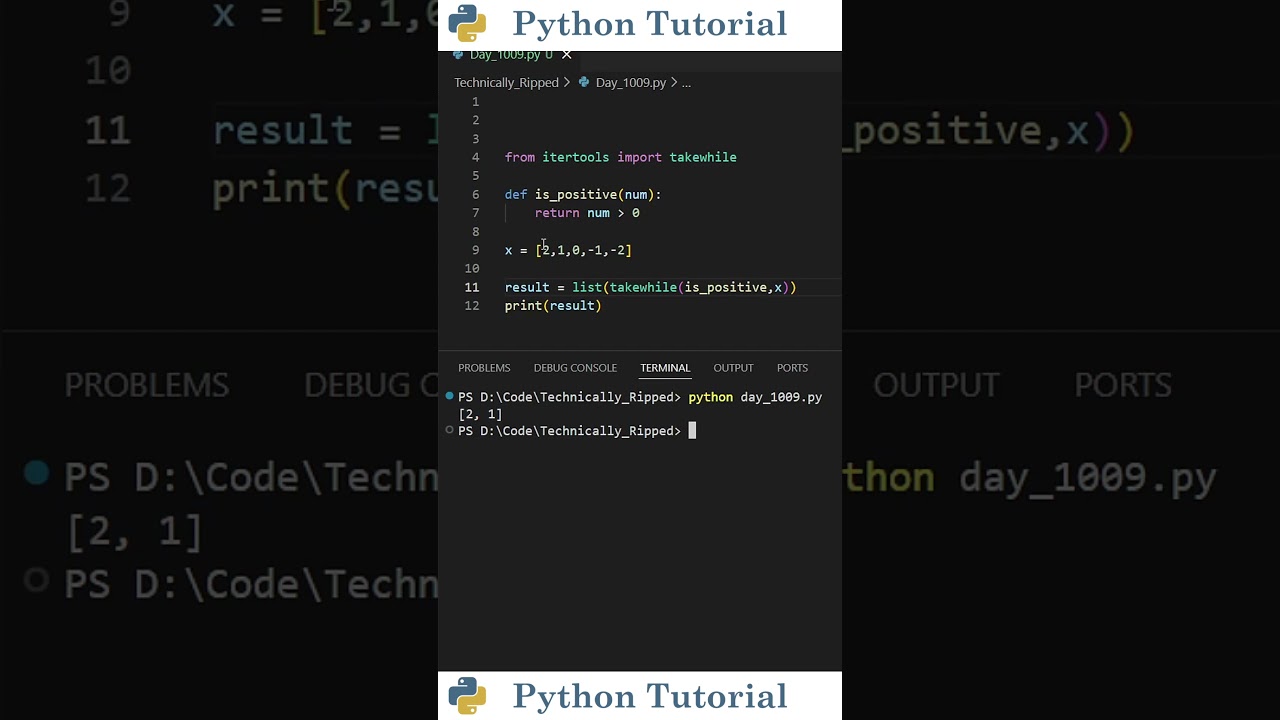The image size is (1280, 720).
Task: Click the blue command marker dot in the terminal
Action: pos(450,397)
